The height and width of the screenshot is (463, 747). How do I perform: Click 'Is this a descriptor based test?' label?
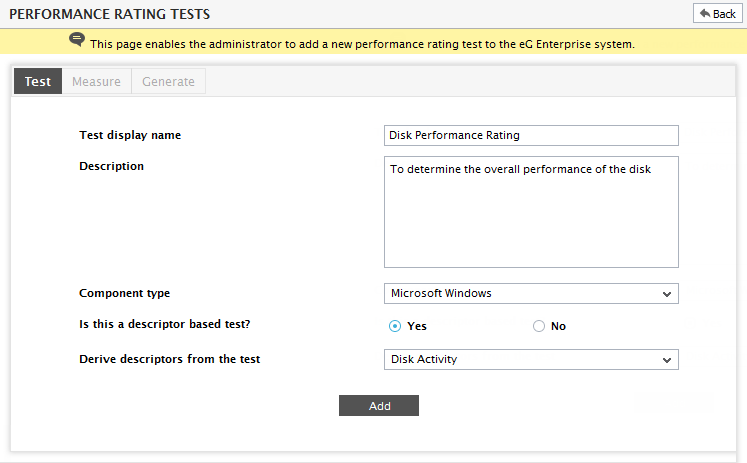click(164, 324)
